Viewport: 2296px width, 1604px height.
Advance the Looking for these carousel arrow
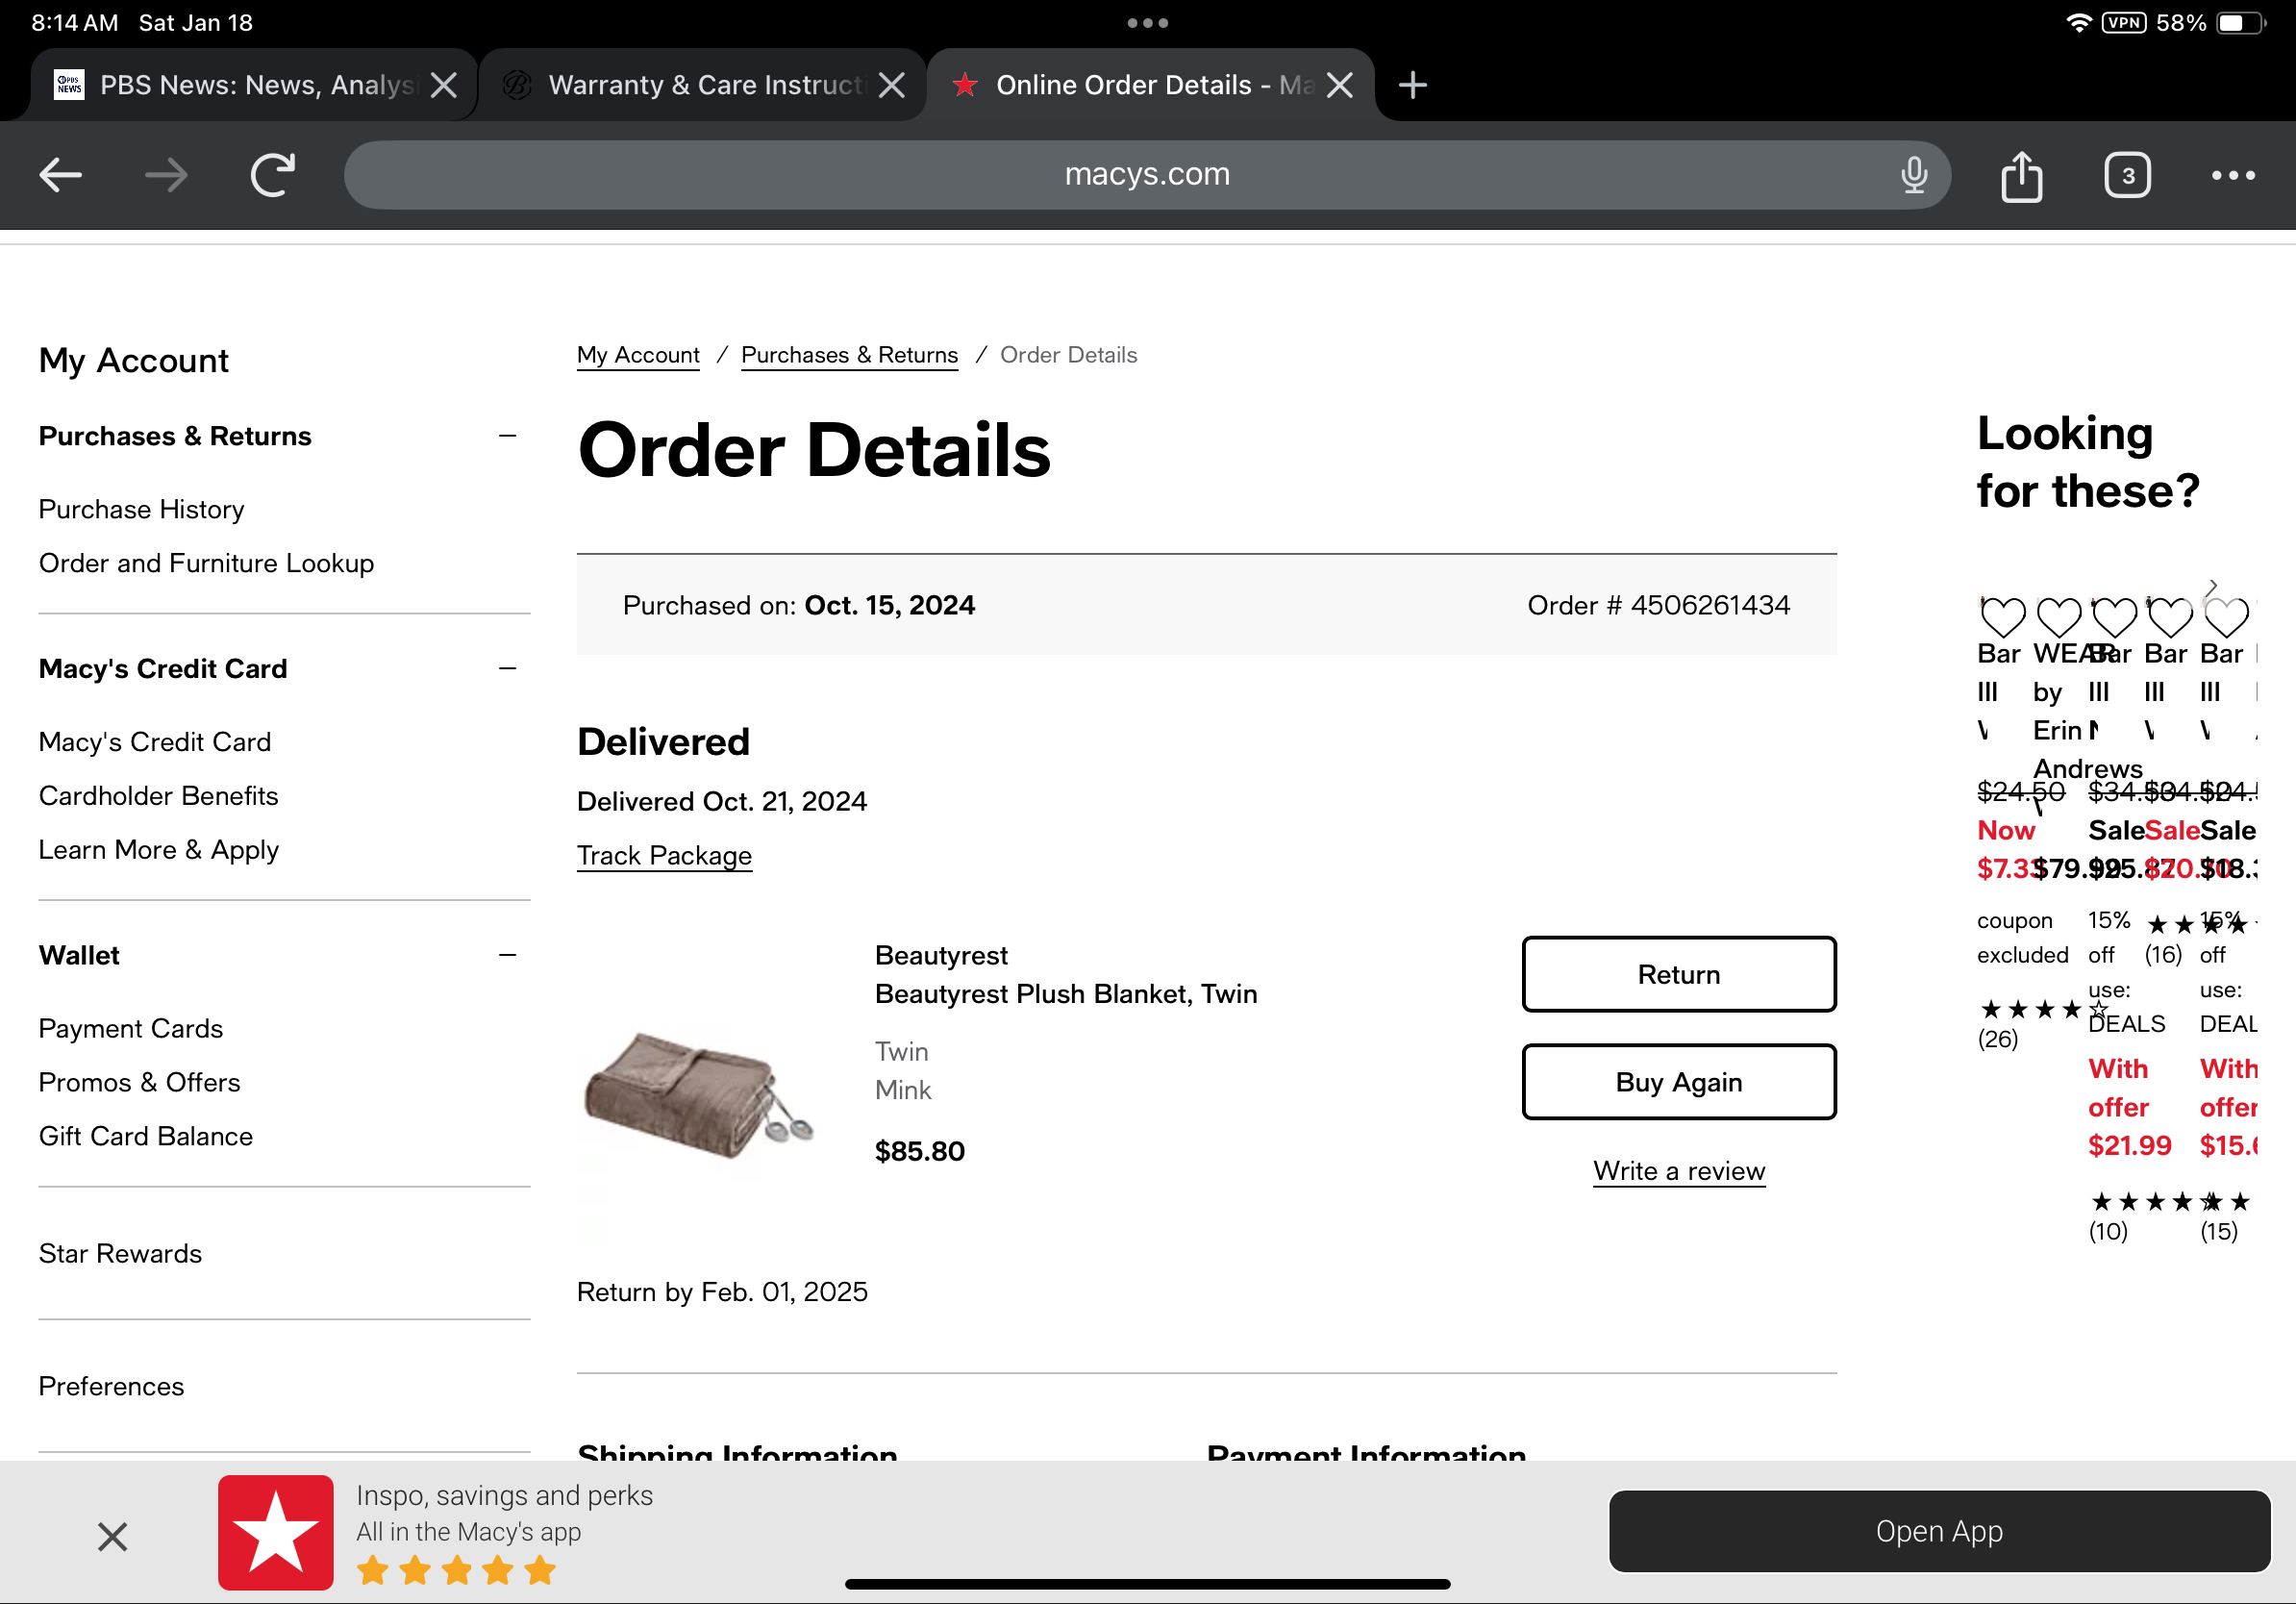pyautogui.click(x=2212, y=587)
